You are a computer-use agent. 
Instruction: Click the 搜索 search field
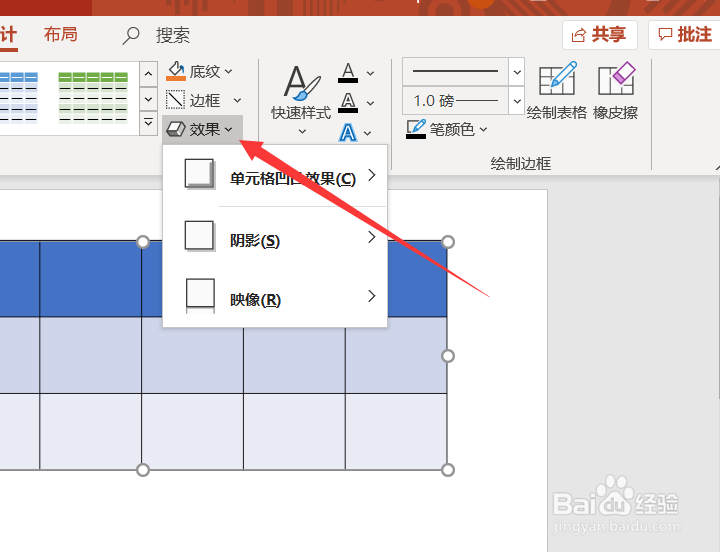click(173, 35)
